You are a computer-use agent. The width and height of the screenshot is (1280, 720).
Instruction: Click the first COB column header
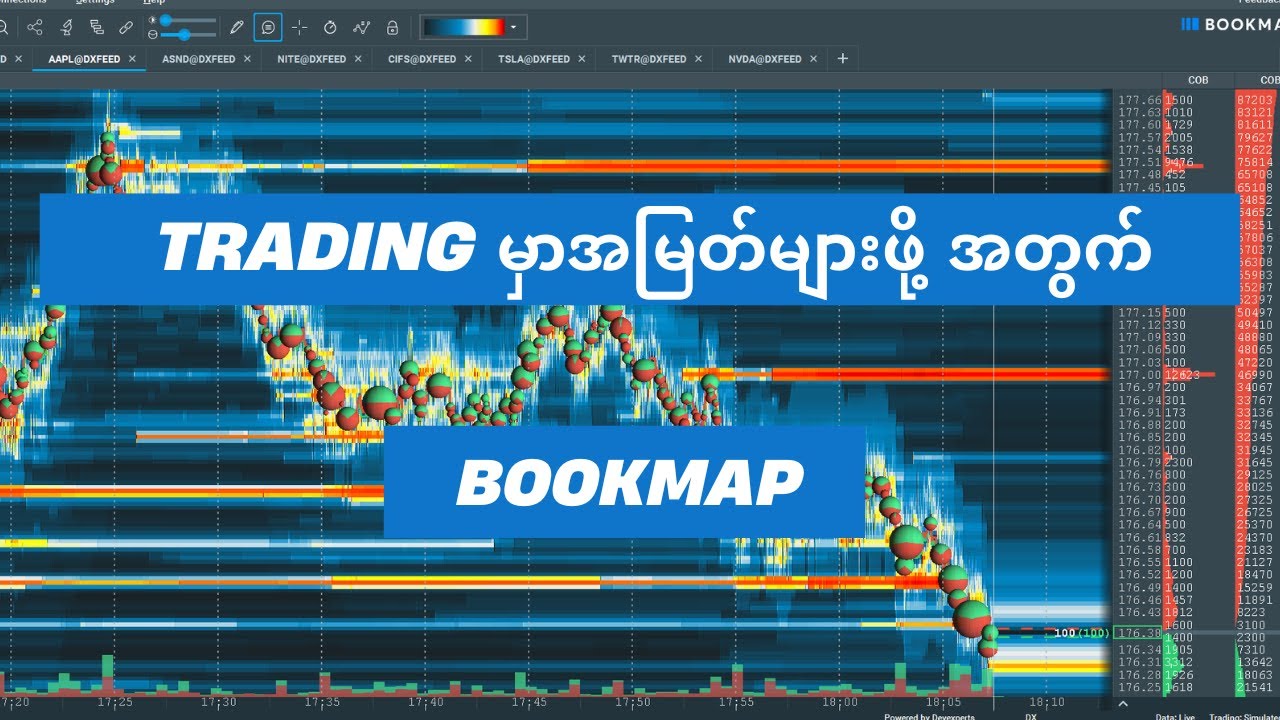1198,80
